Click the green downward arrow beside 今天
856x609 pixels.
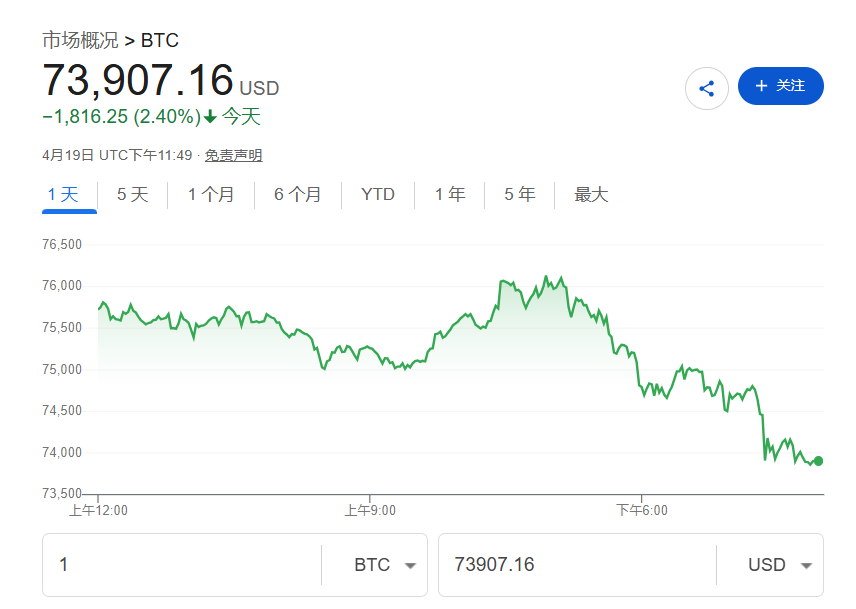tap(207, 117)
